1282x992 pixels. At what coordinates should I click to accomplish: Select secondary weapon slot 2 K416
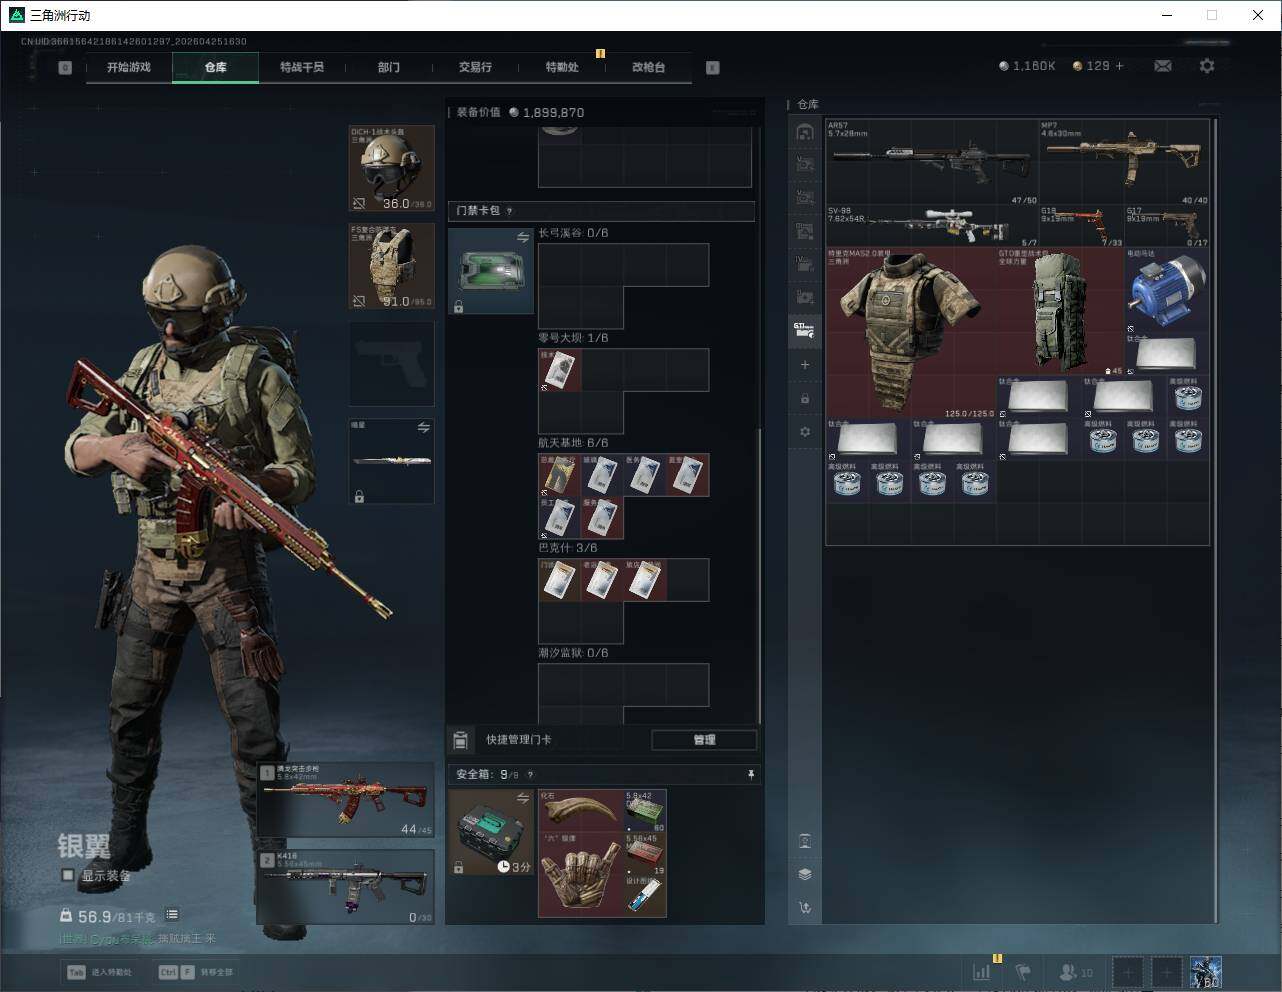346,887
